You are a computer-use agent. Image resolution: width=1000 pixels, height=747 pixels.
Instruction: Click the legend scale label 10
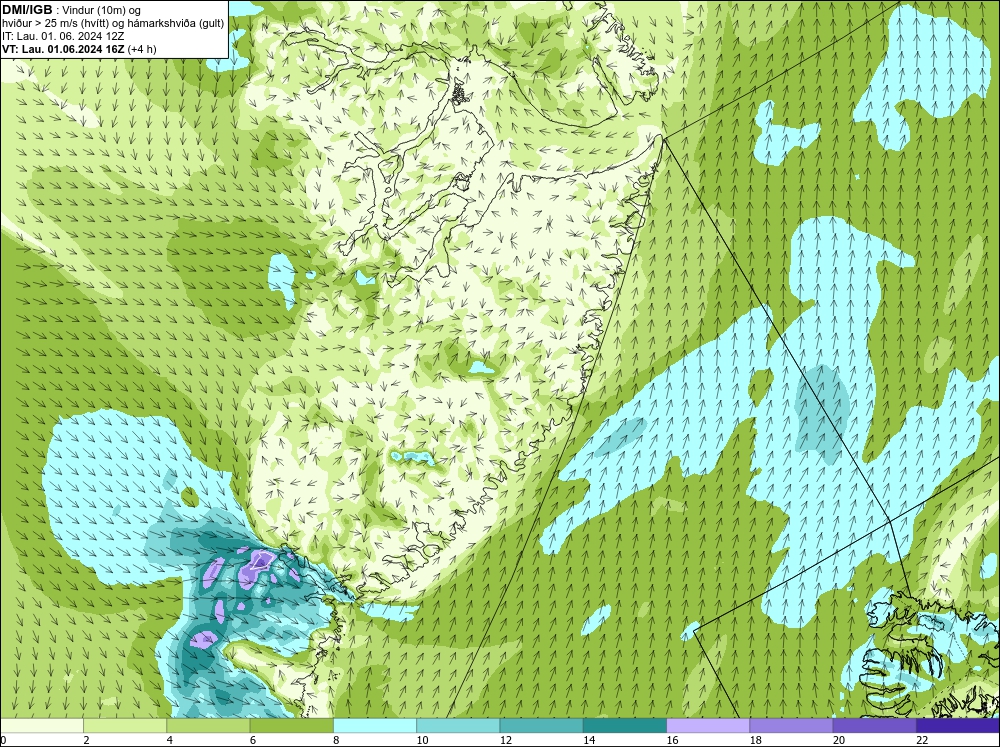[422, 740]
